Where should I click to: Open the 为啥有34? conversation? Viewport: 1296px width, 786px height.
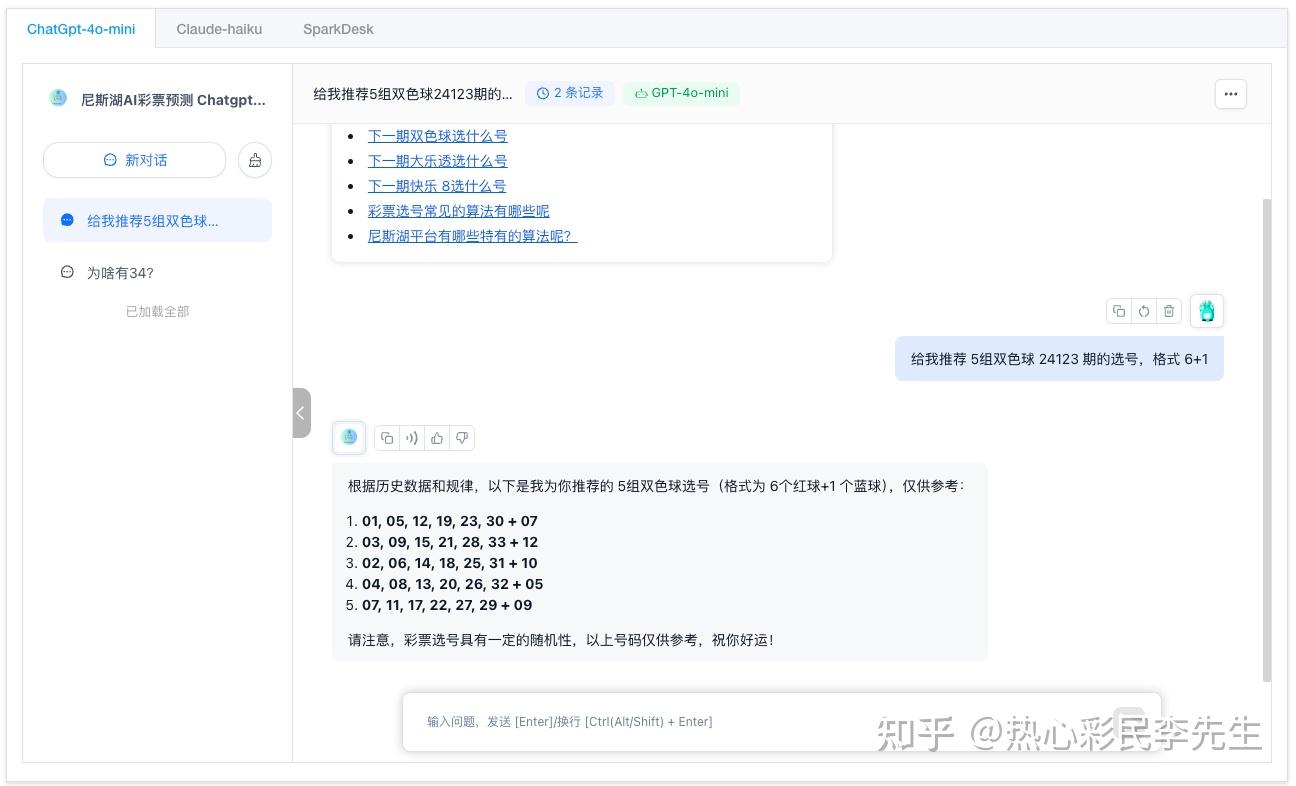coord(157,272)
